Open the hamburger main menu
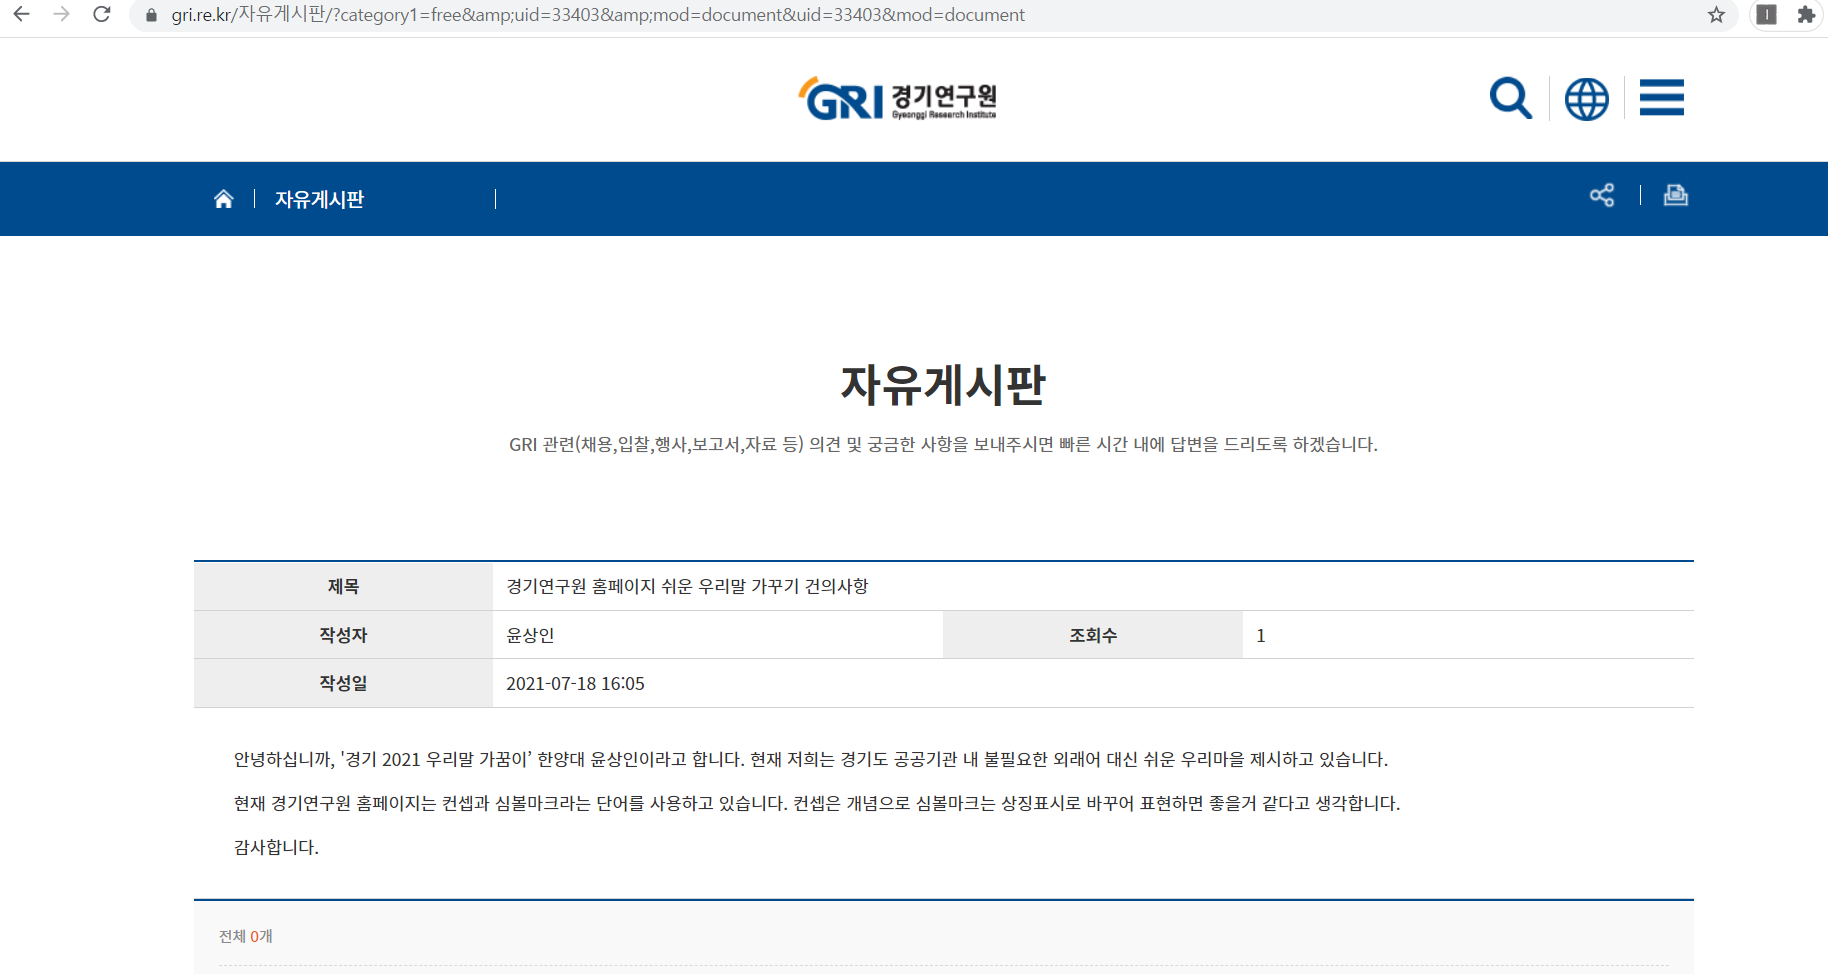 (x=1662, y=98)
